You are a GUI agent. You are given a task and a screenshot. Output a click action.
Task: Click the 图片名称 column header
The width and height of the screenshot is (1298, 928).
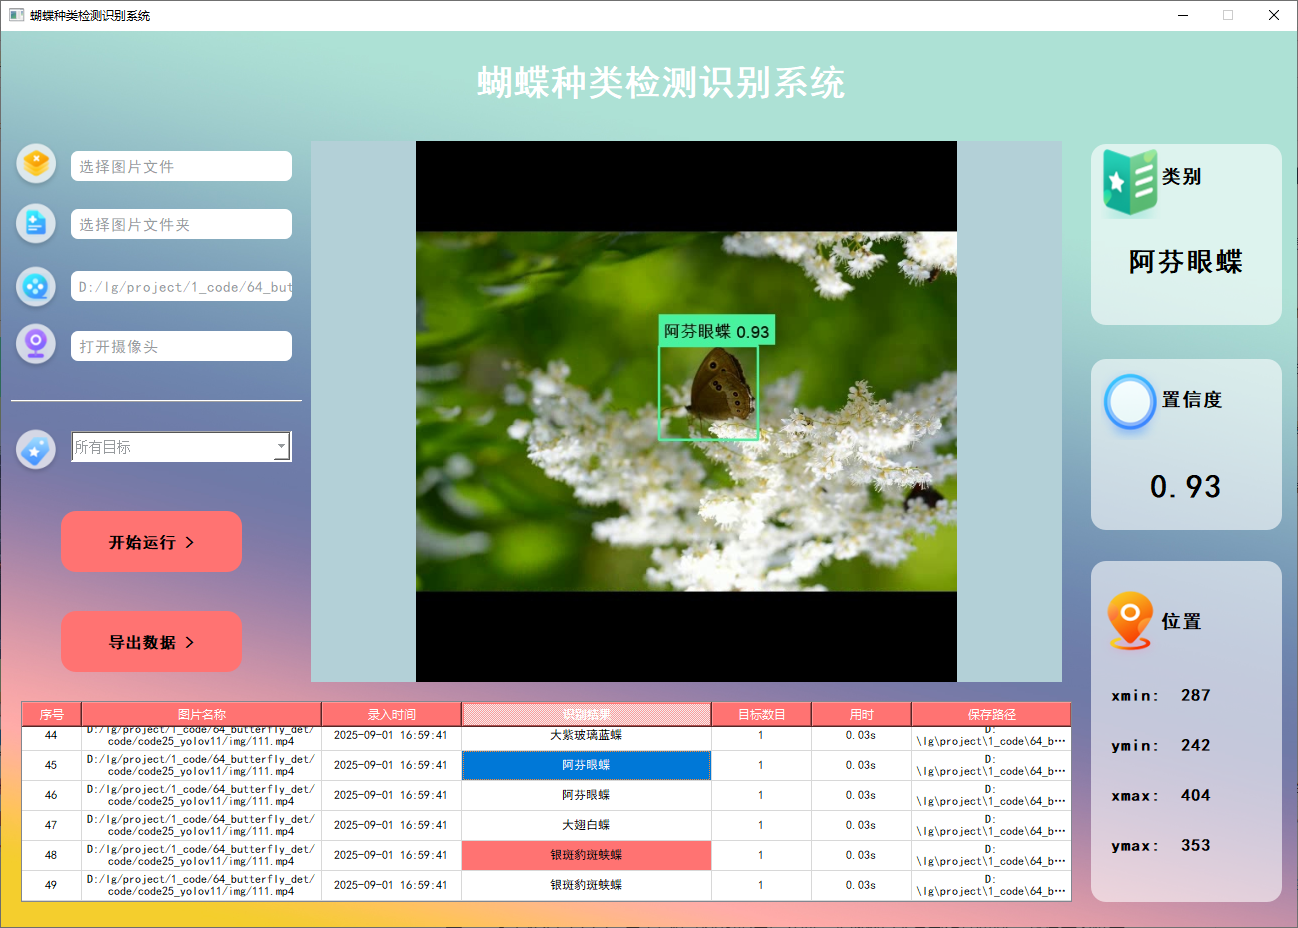201,714
